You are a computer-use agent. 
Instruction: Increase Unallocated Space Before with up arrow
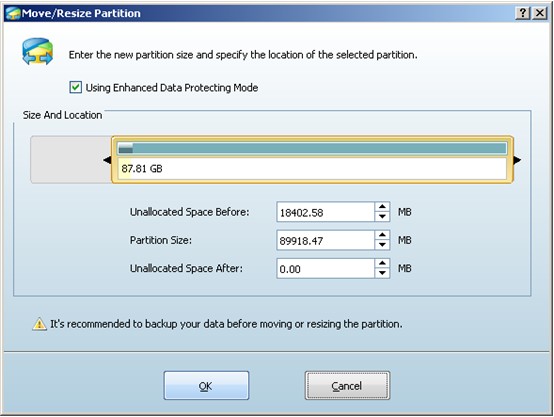pos(382,207)
